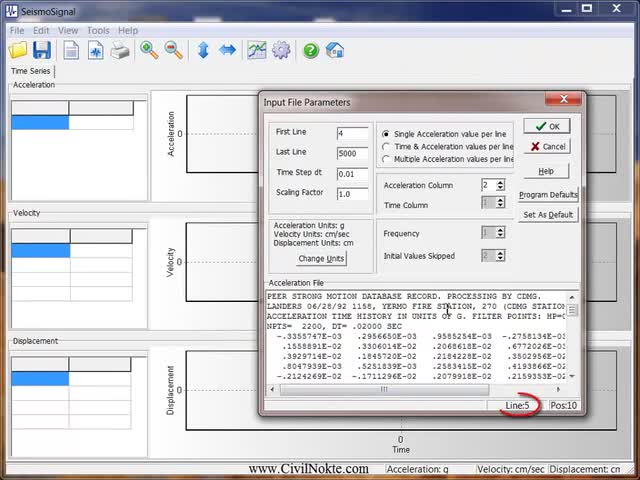Click the LANDERS 06/28/92 line
The width and height of the screenshot is (640, 480).
[416, 306]
